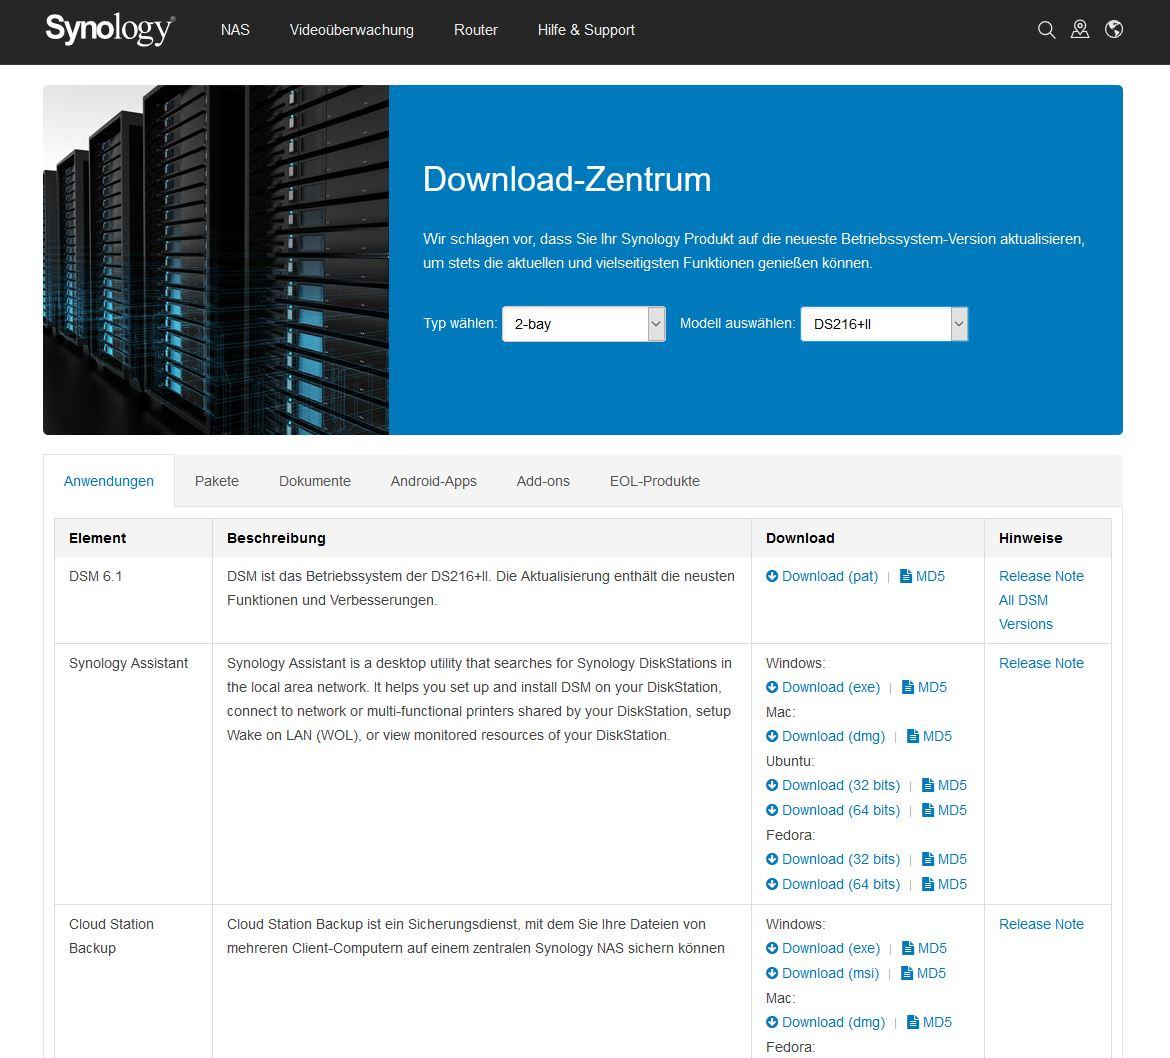This screenshot has height=1058, width=1170.
Task: Click download icon for Cloud Station Backup msi
Action: tap(772, 974)
